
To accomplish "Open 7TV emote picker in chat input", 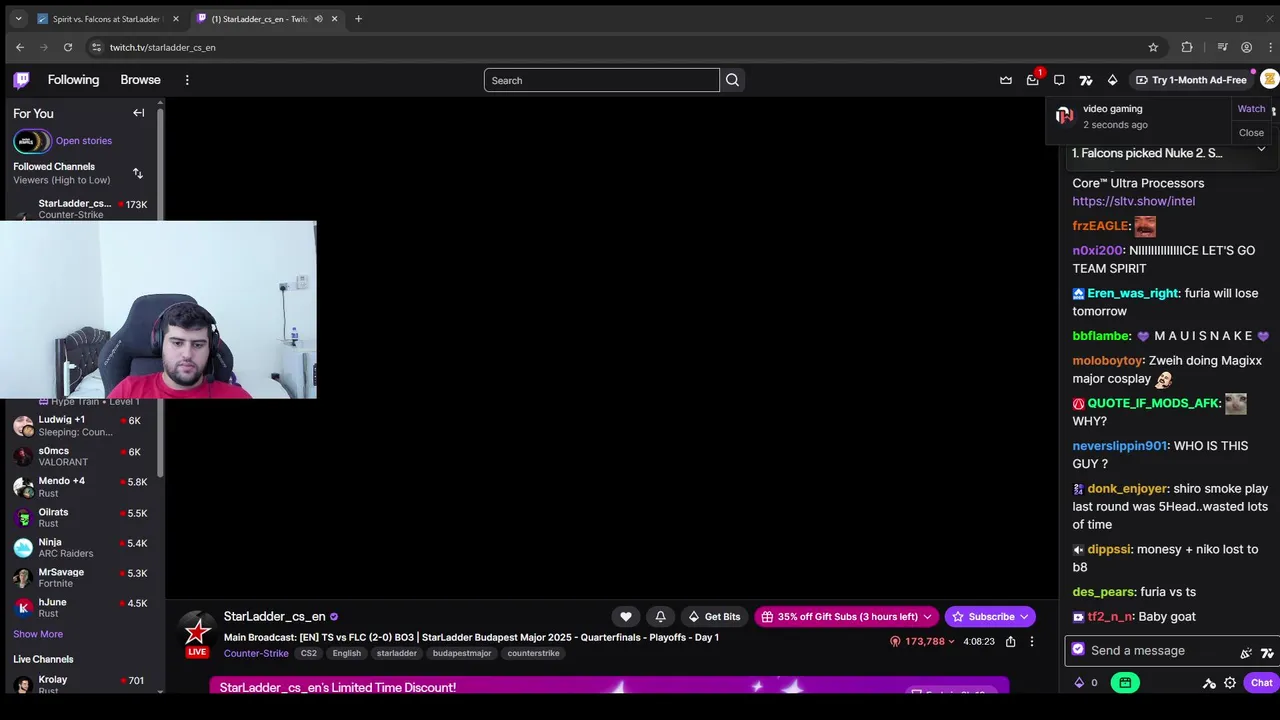I will (x=1267, y=653).
